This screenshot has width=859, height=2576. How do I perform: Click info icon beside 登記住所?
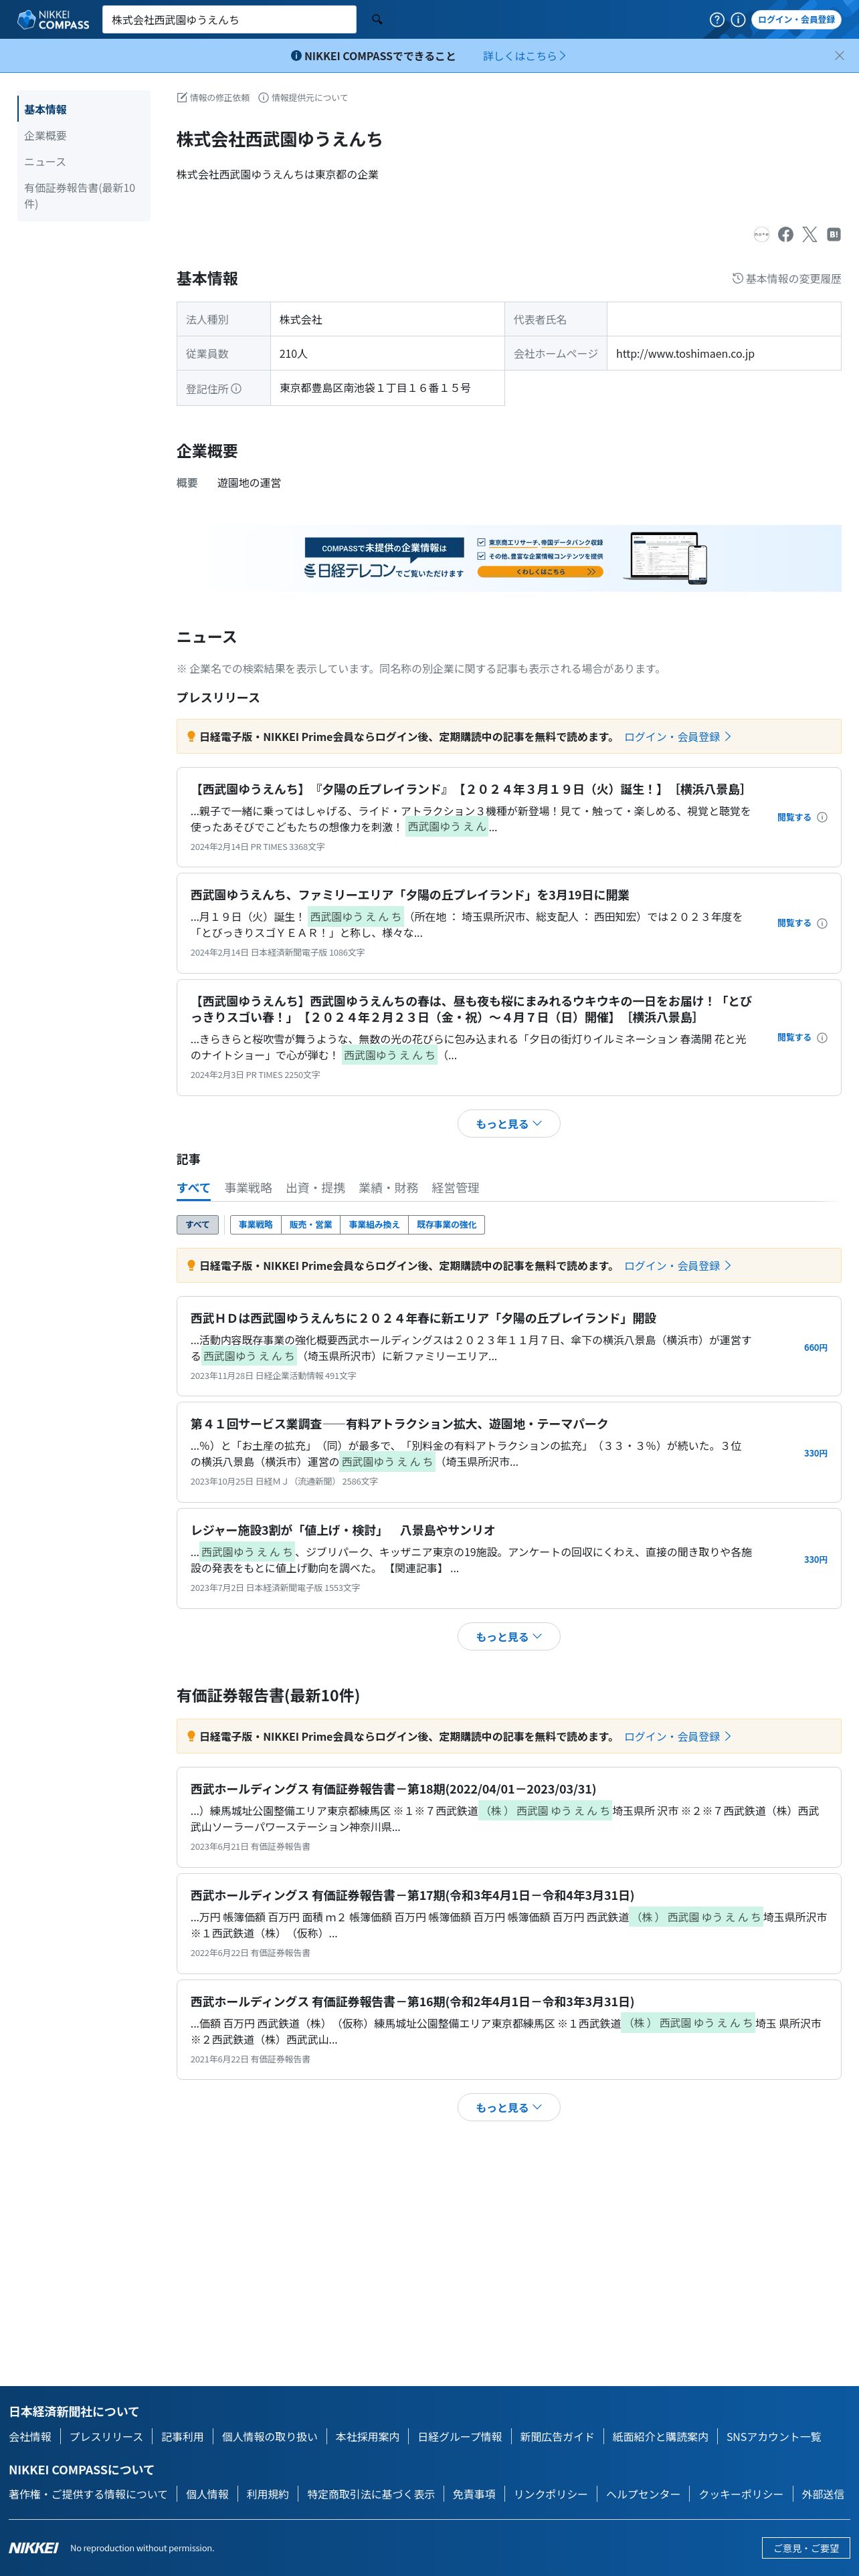[236, 389]
